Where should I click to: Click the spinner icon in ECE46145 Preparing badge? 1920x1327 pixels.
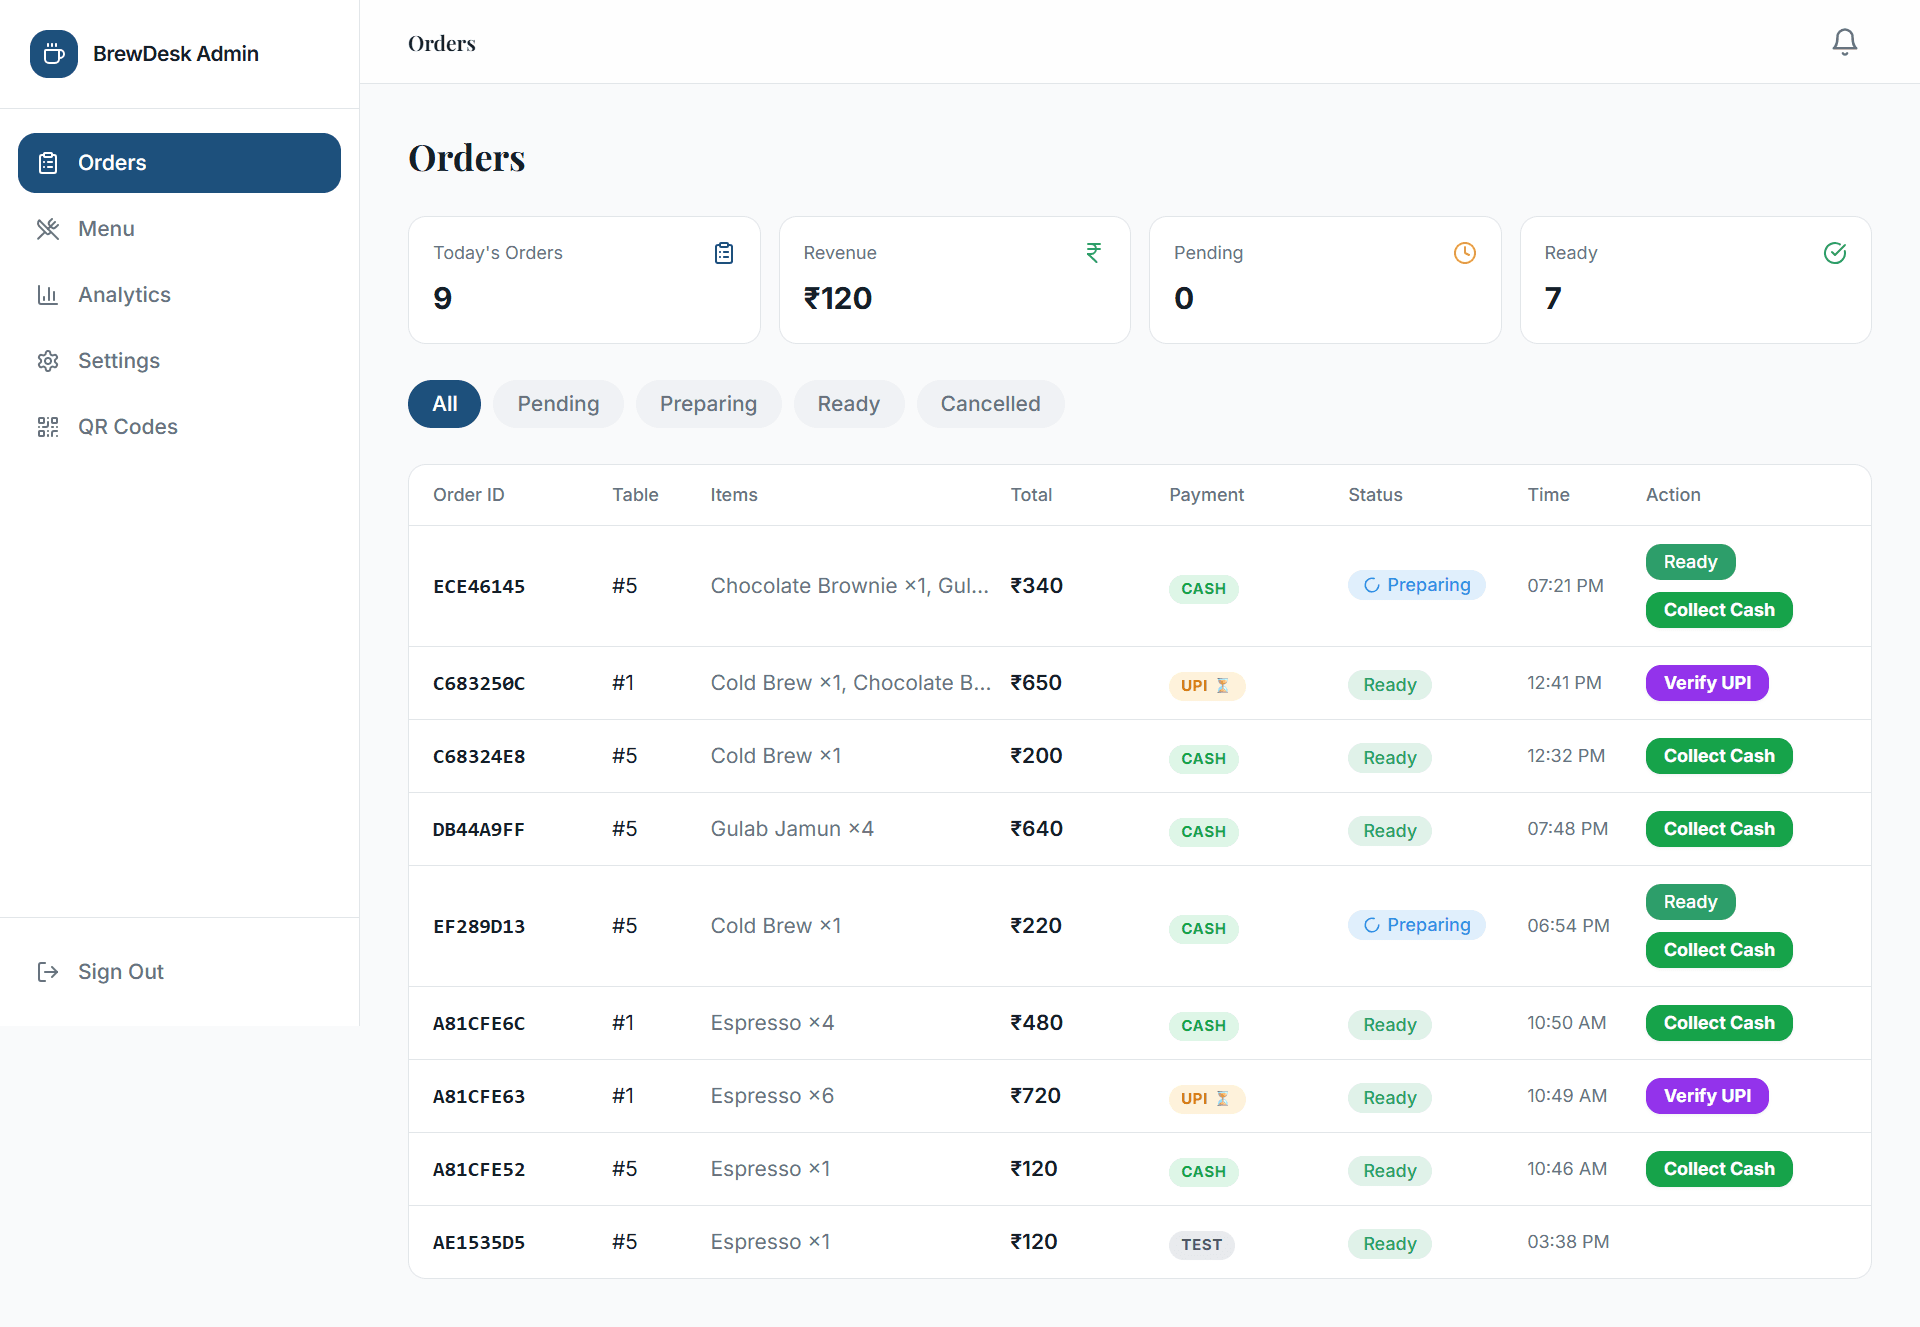point(1372,585)
